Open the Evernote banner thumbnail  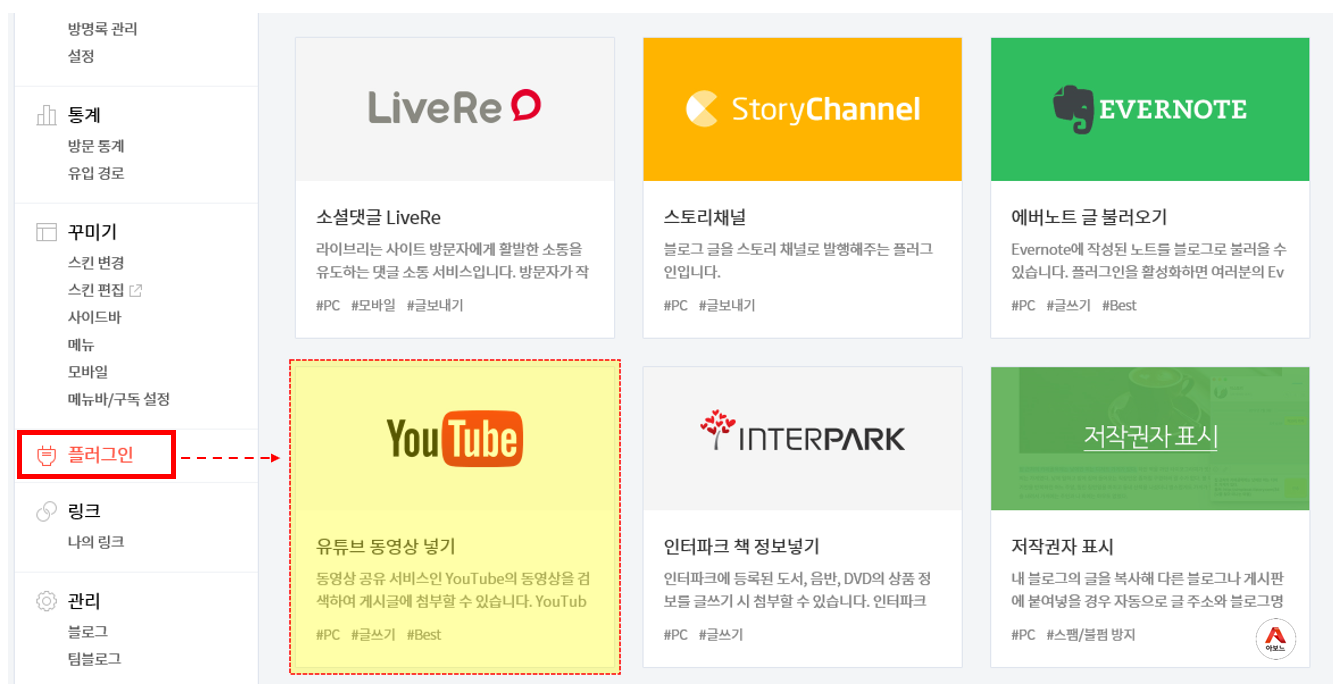pos(1150,109)
